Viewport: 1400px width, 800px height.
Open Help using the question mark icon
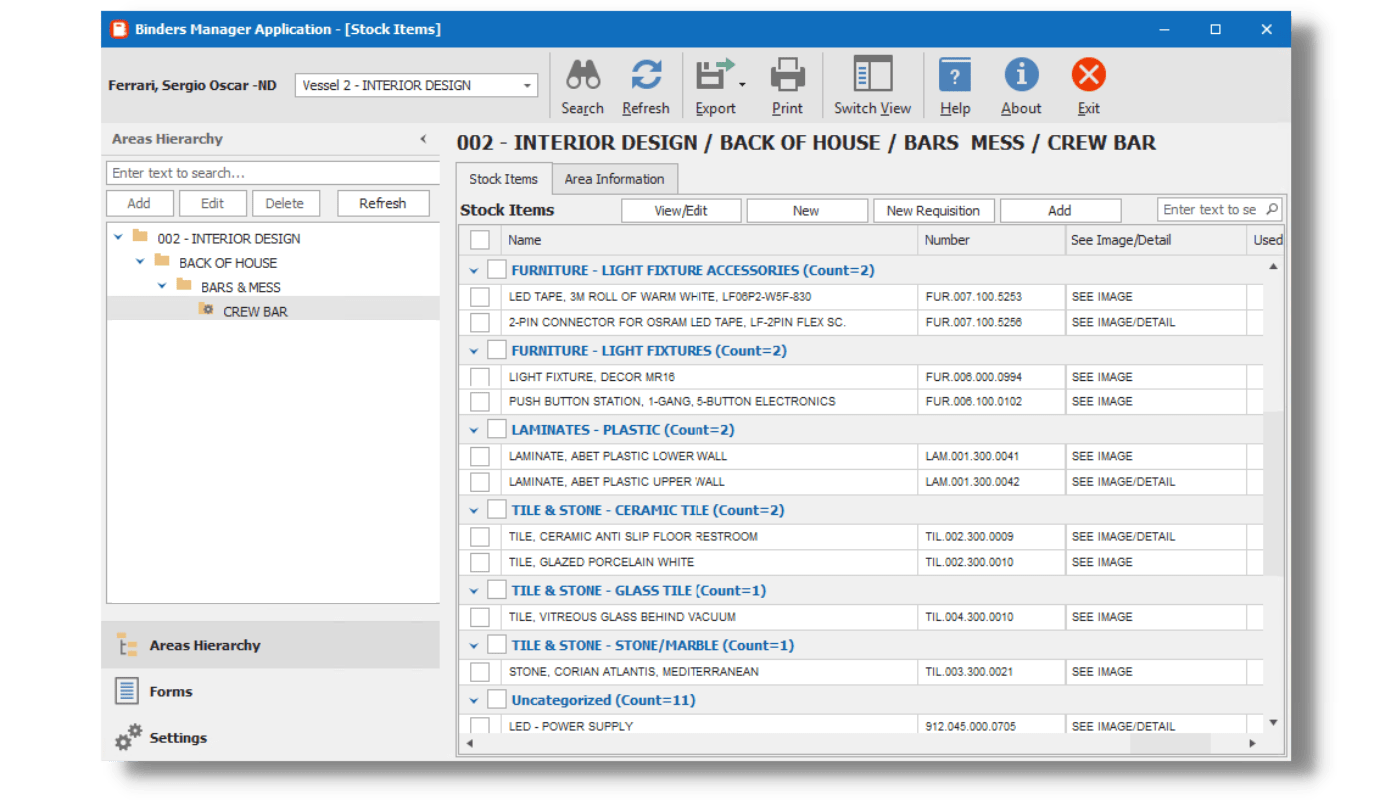953,85
